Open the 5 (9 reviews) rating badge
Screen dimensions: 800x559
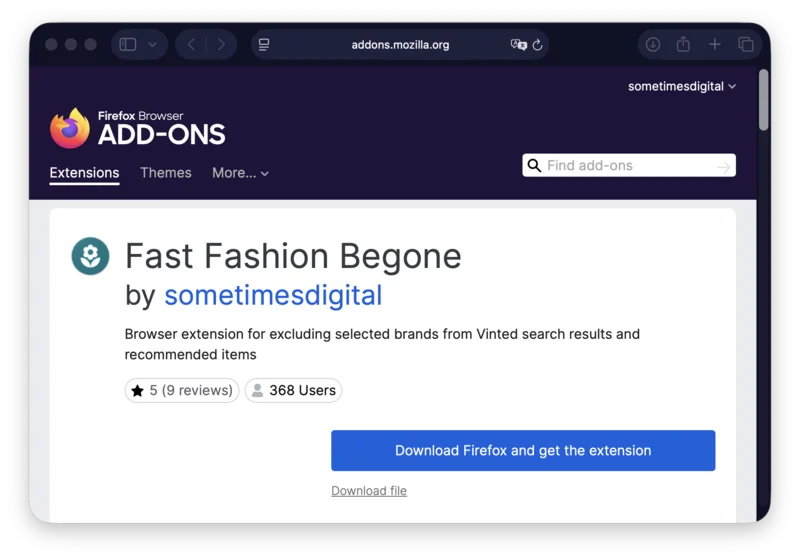182,390
